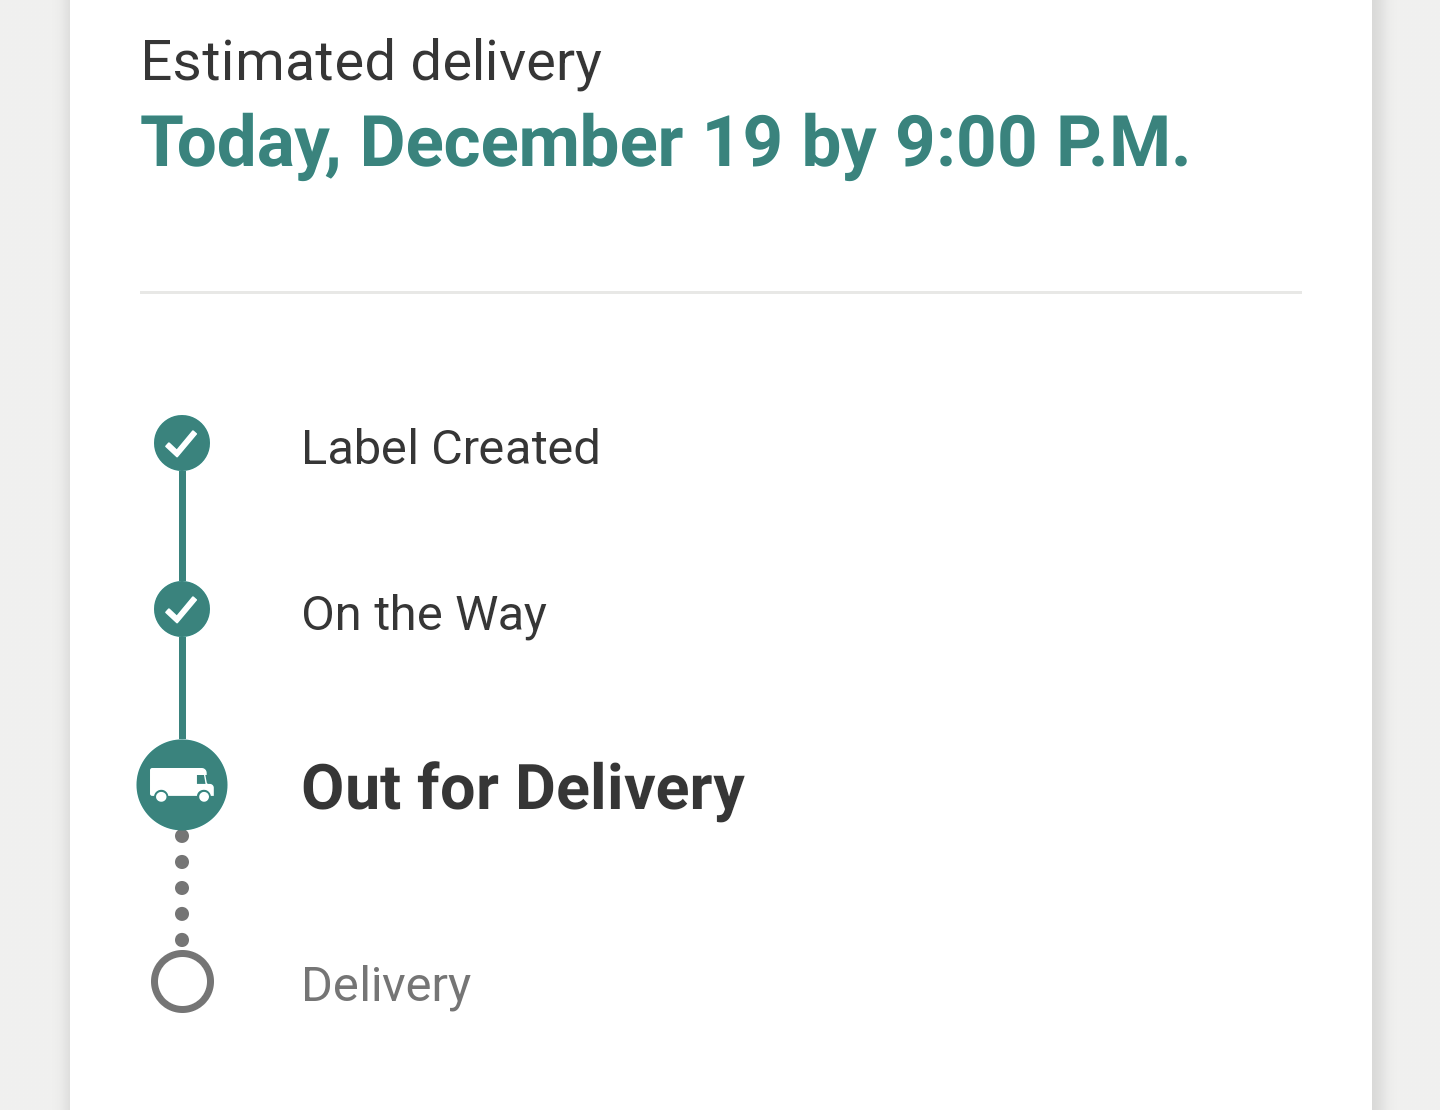
Task: Tap the 9:00 P.M. delivery time
Action: pos(1042,141)
